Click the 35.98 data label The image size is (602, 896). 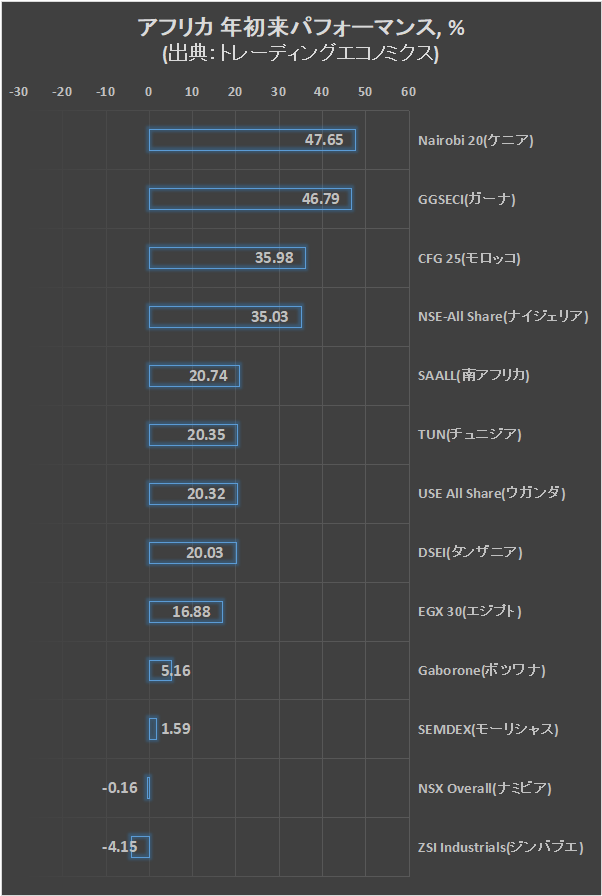274,258
